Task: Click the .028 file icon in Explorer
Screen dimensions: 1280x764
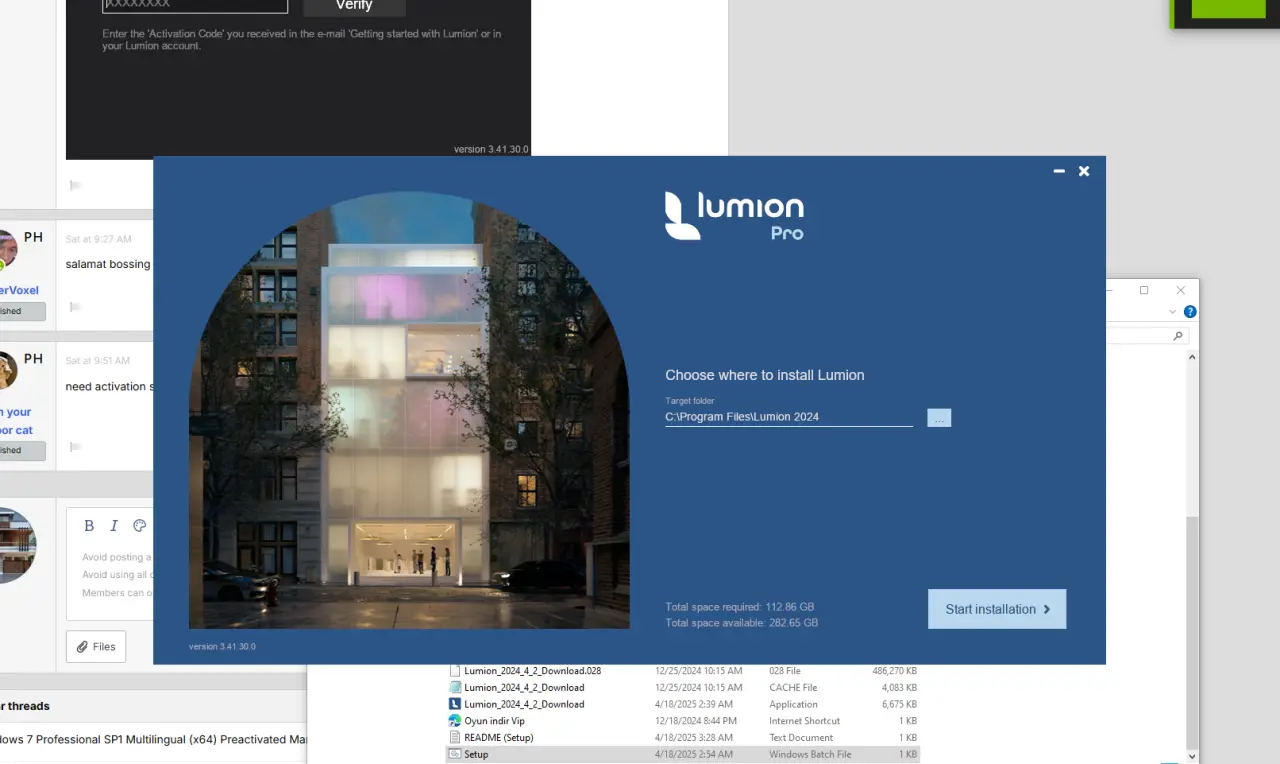Action: (x=455, y=671)
